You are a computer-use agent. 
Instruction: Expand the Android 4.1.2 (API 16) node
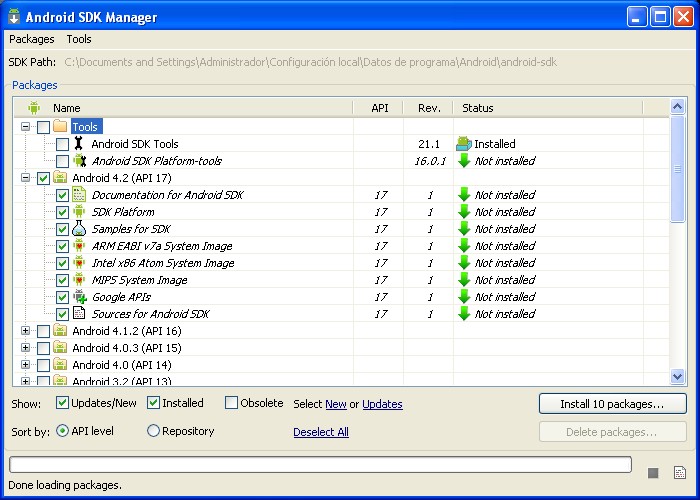(x=25, y=331)
